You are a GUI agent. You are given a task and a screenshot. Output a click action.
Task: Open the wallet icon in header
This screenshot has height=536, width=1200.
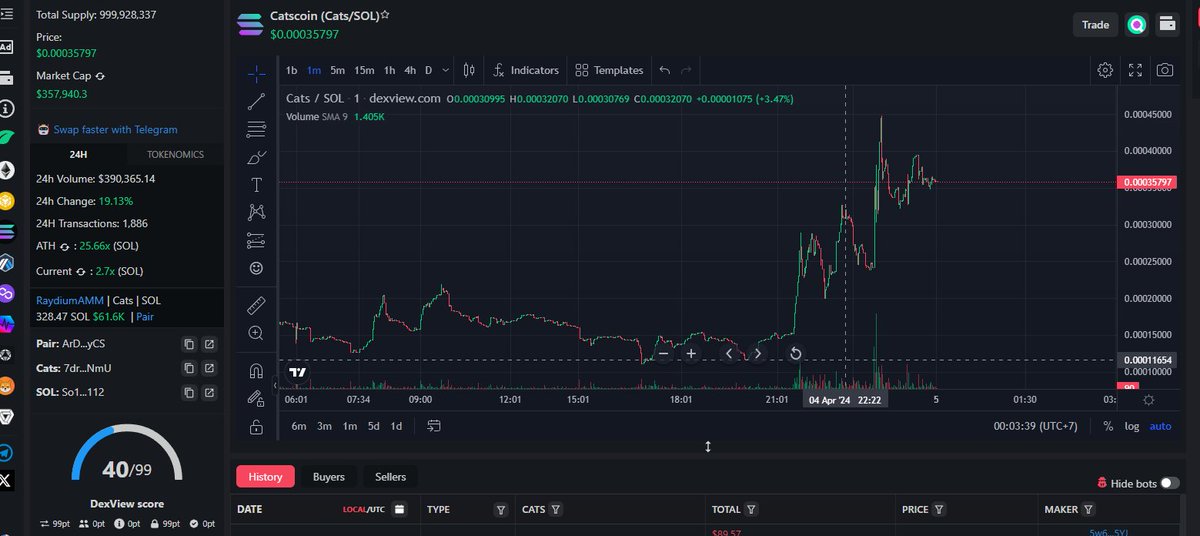(1167, 25)
